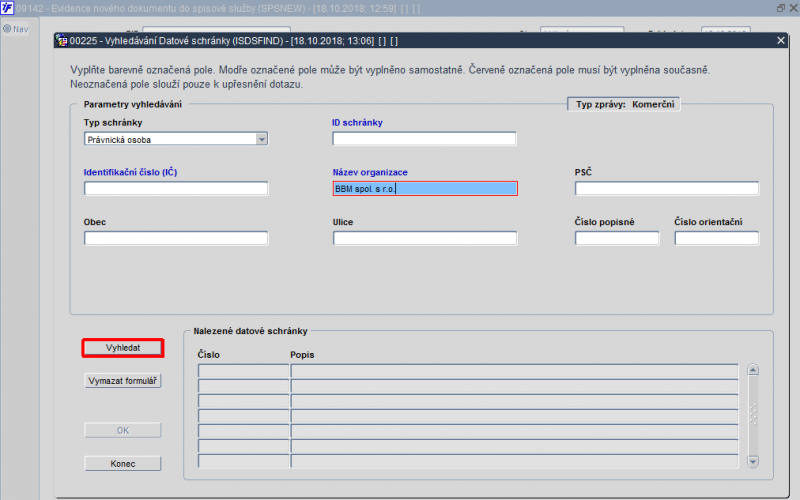Click the Ulice input field
800x500 pixels.
[425, 238]
